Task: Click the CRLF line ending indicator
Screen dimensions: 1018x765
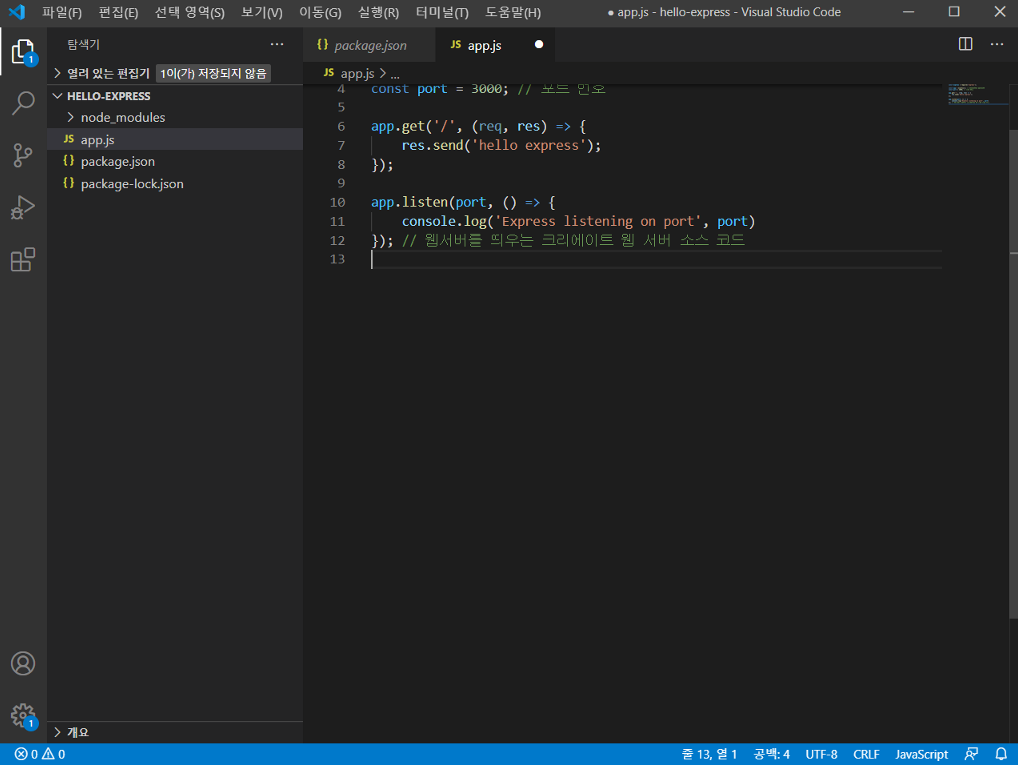Action: [x=866, y=754]
